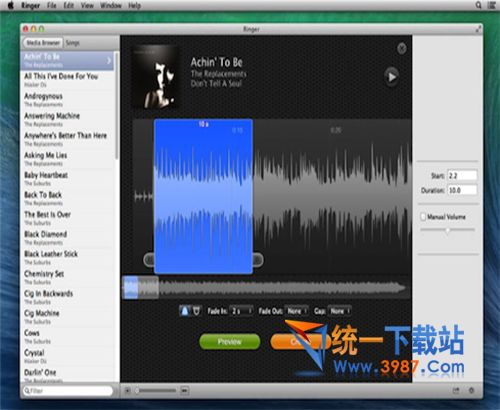The image size is (500, 410).
Task: Open the gear settings icon at bottom right
Action: tap(471, 390)
